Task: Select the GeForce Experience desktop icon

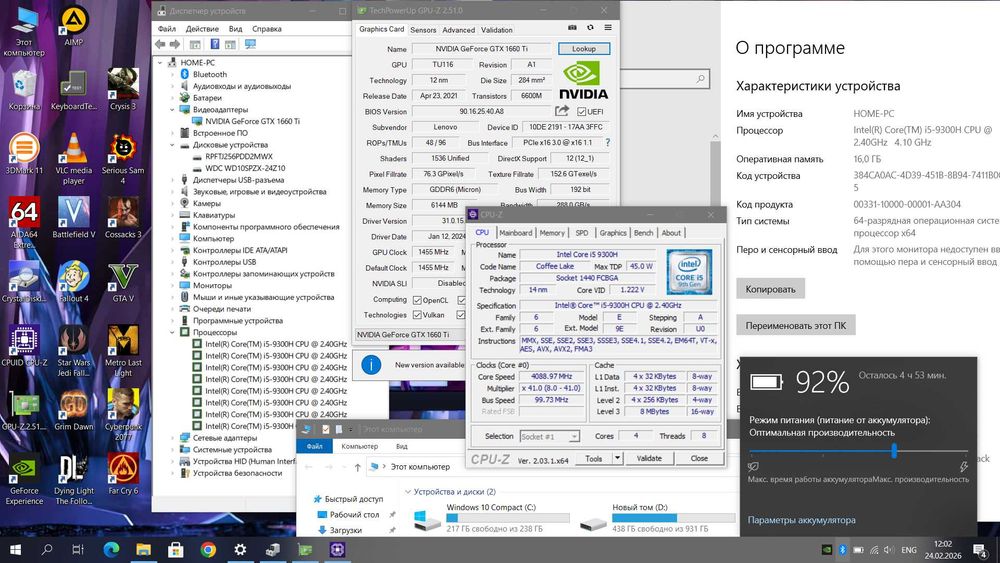Action: pos(24,479)
